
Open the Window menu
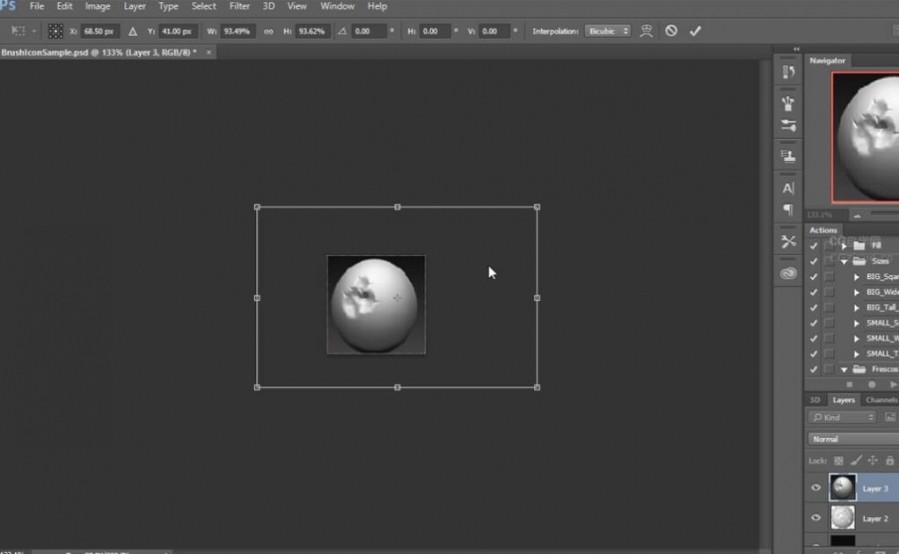tap(337, 6)
